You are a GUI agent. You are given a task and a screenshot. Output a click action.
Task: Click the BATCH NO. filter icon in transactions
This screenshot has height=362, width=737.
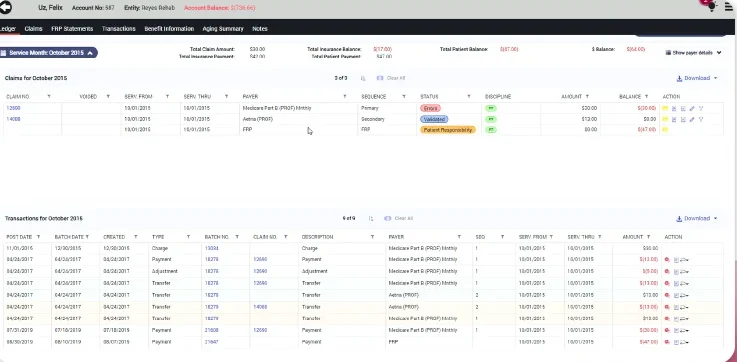click(x=237, y=237)
